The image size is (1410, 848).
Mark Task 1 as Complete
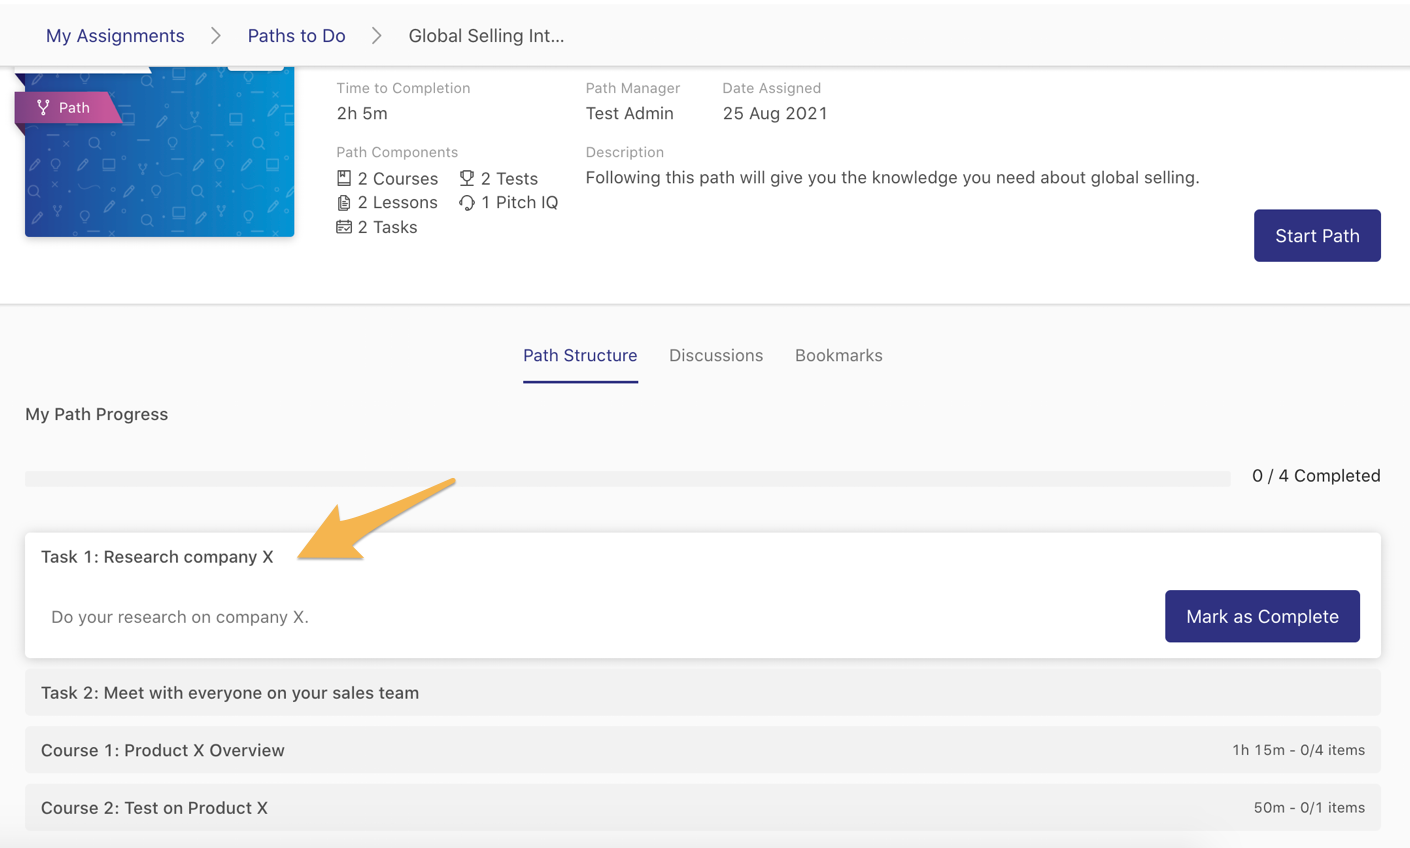click(1262, 617)
